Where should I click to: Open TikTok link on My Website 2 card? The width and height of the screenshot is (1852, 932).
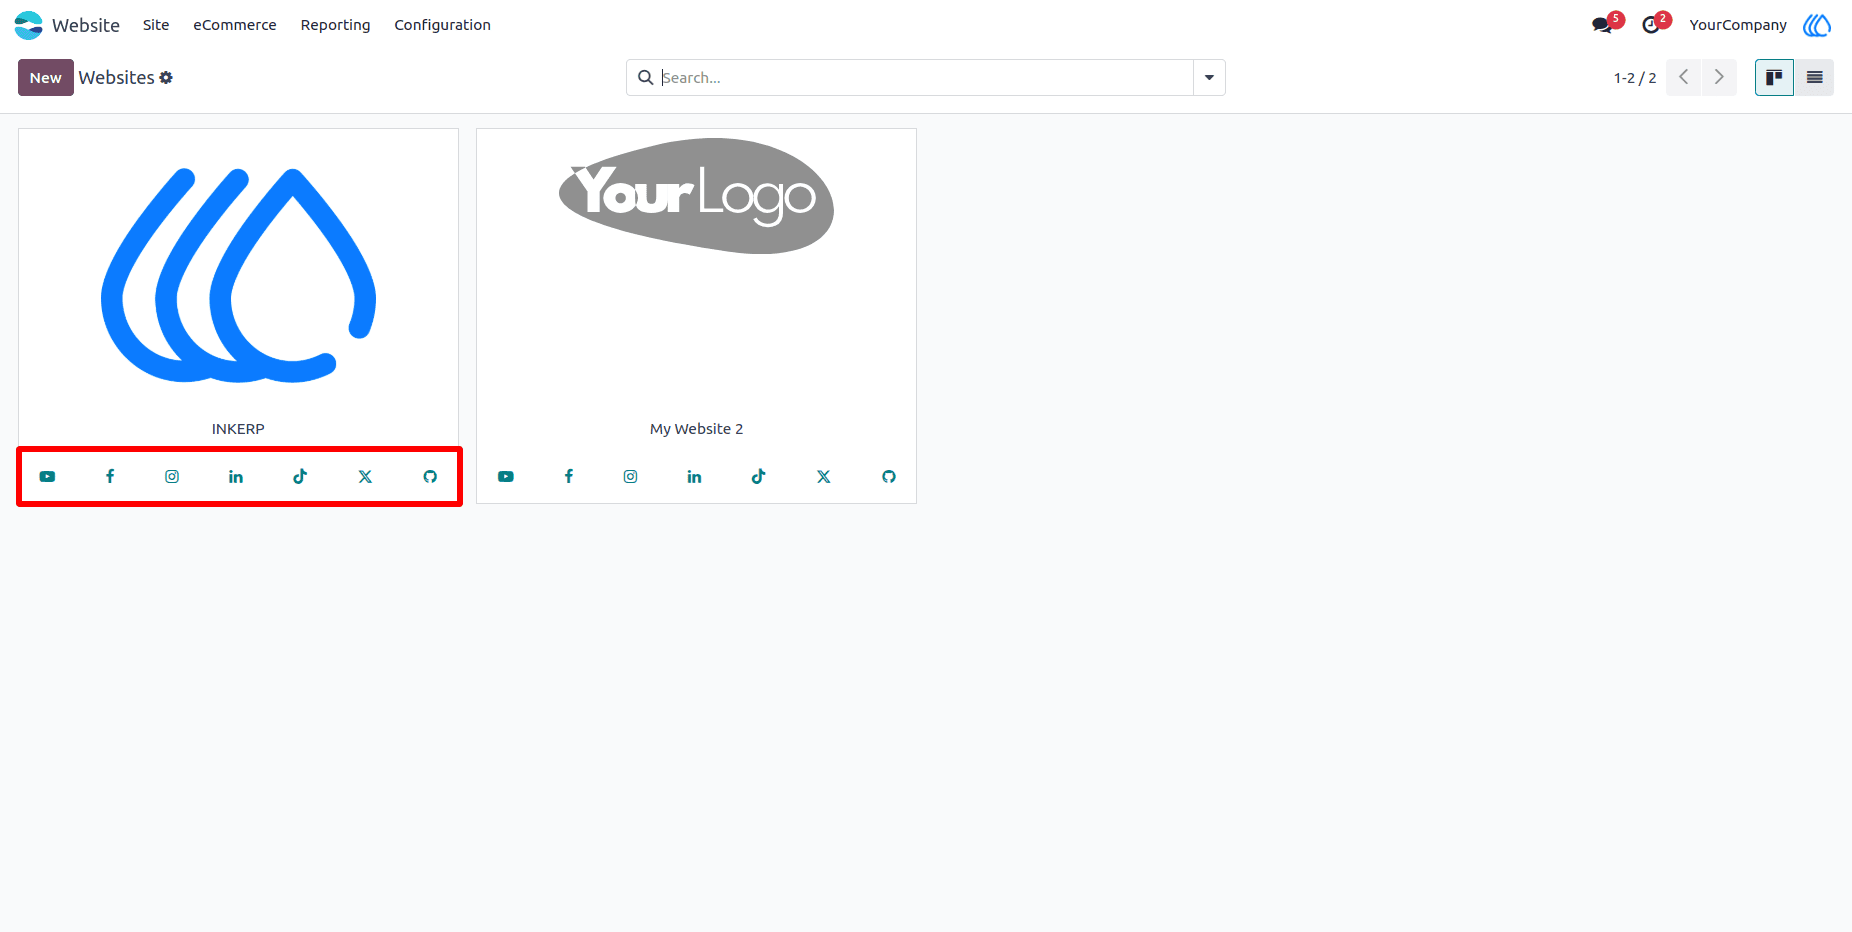pos(759,477)
